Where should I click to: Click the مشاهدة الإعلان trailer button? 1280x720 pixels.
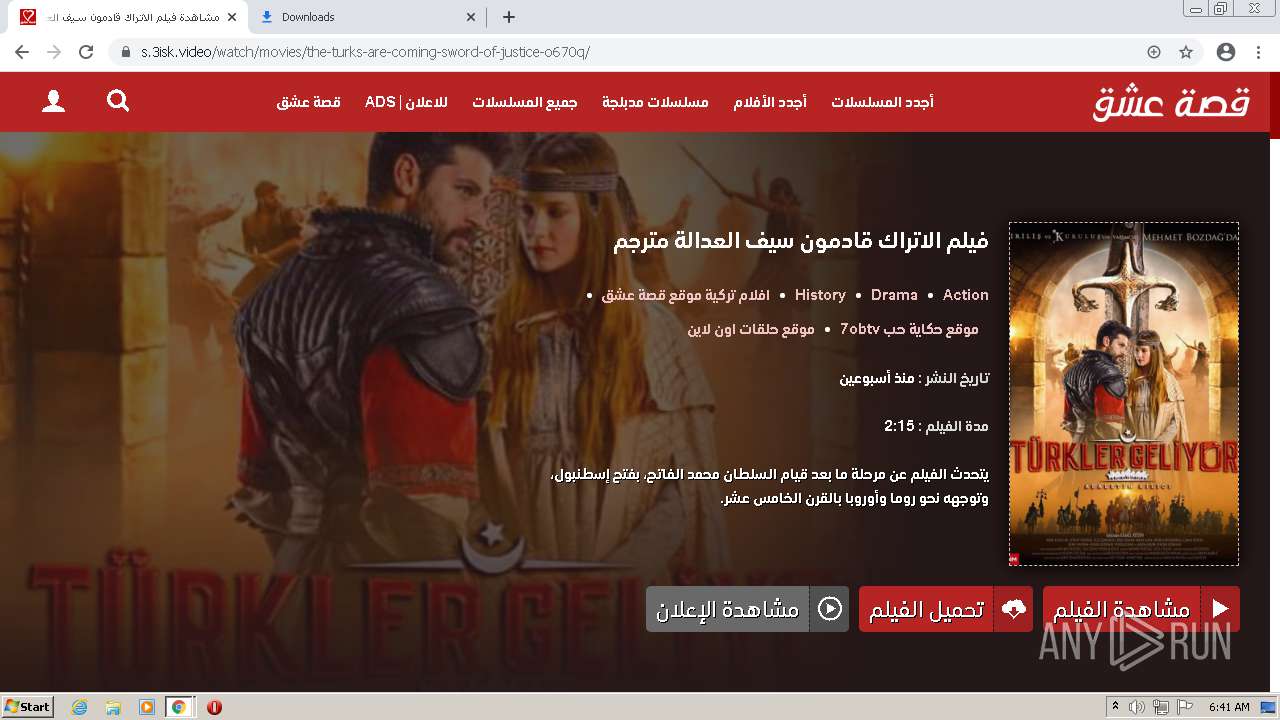coord(747,609)
